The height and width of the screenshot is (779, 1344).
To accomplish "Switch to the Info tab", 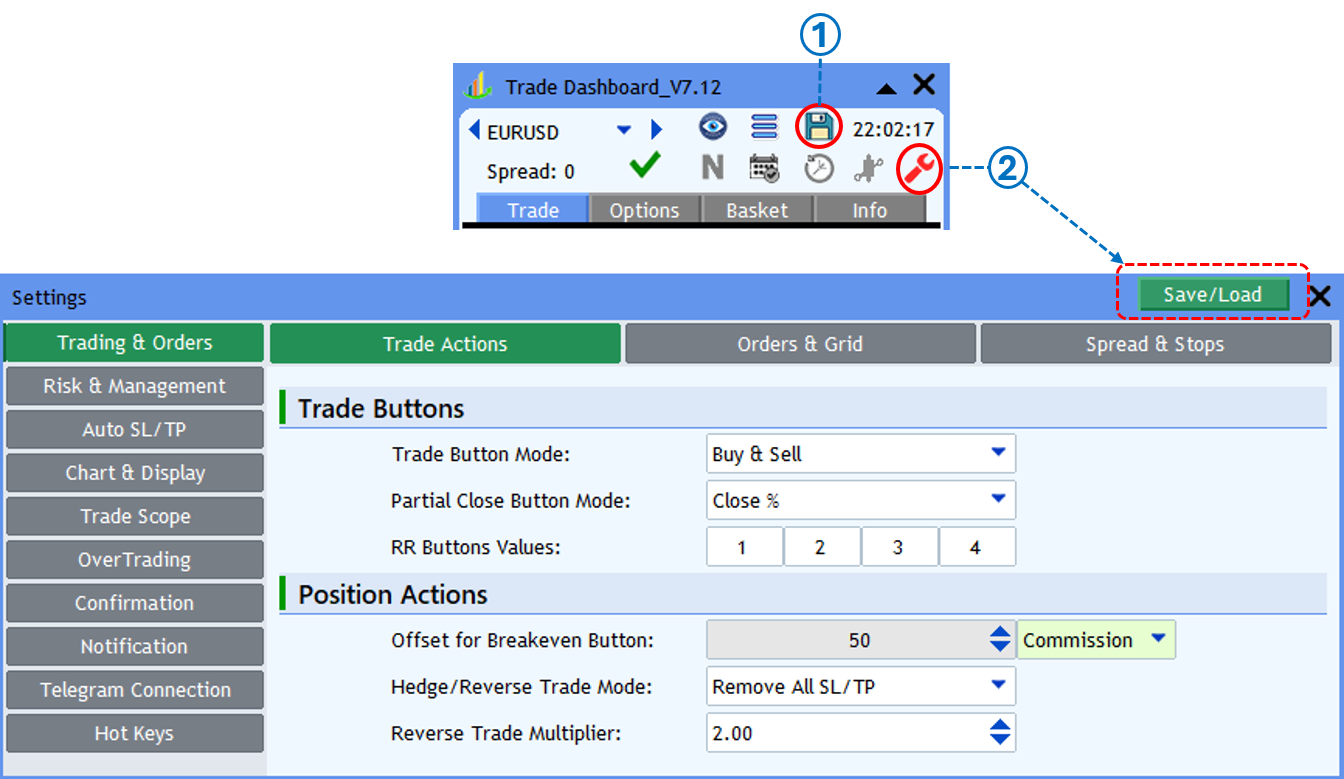I will 869,210.
